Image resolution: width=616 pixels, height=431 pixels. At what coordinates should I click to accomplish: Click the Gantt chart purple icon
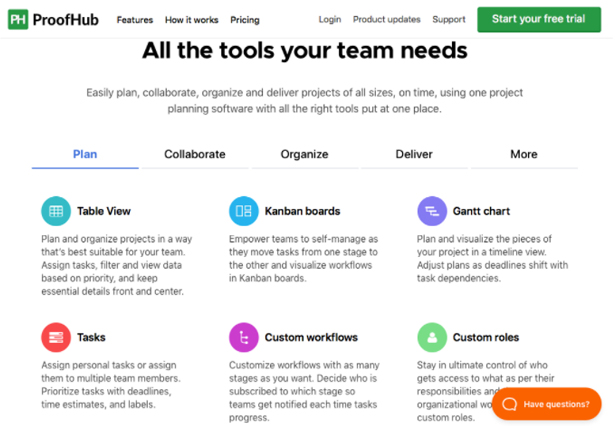pyautogui.click(x=432, y=211)
